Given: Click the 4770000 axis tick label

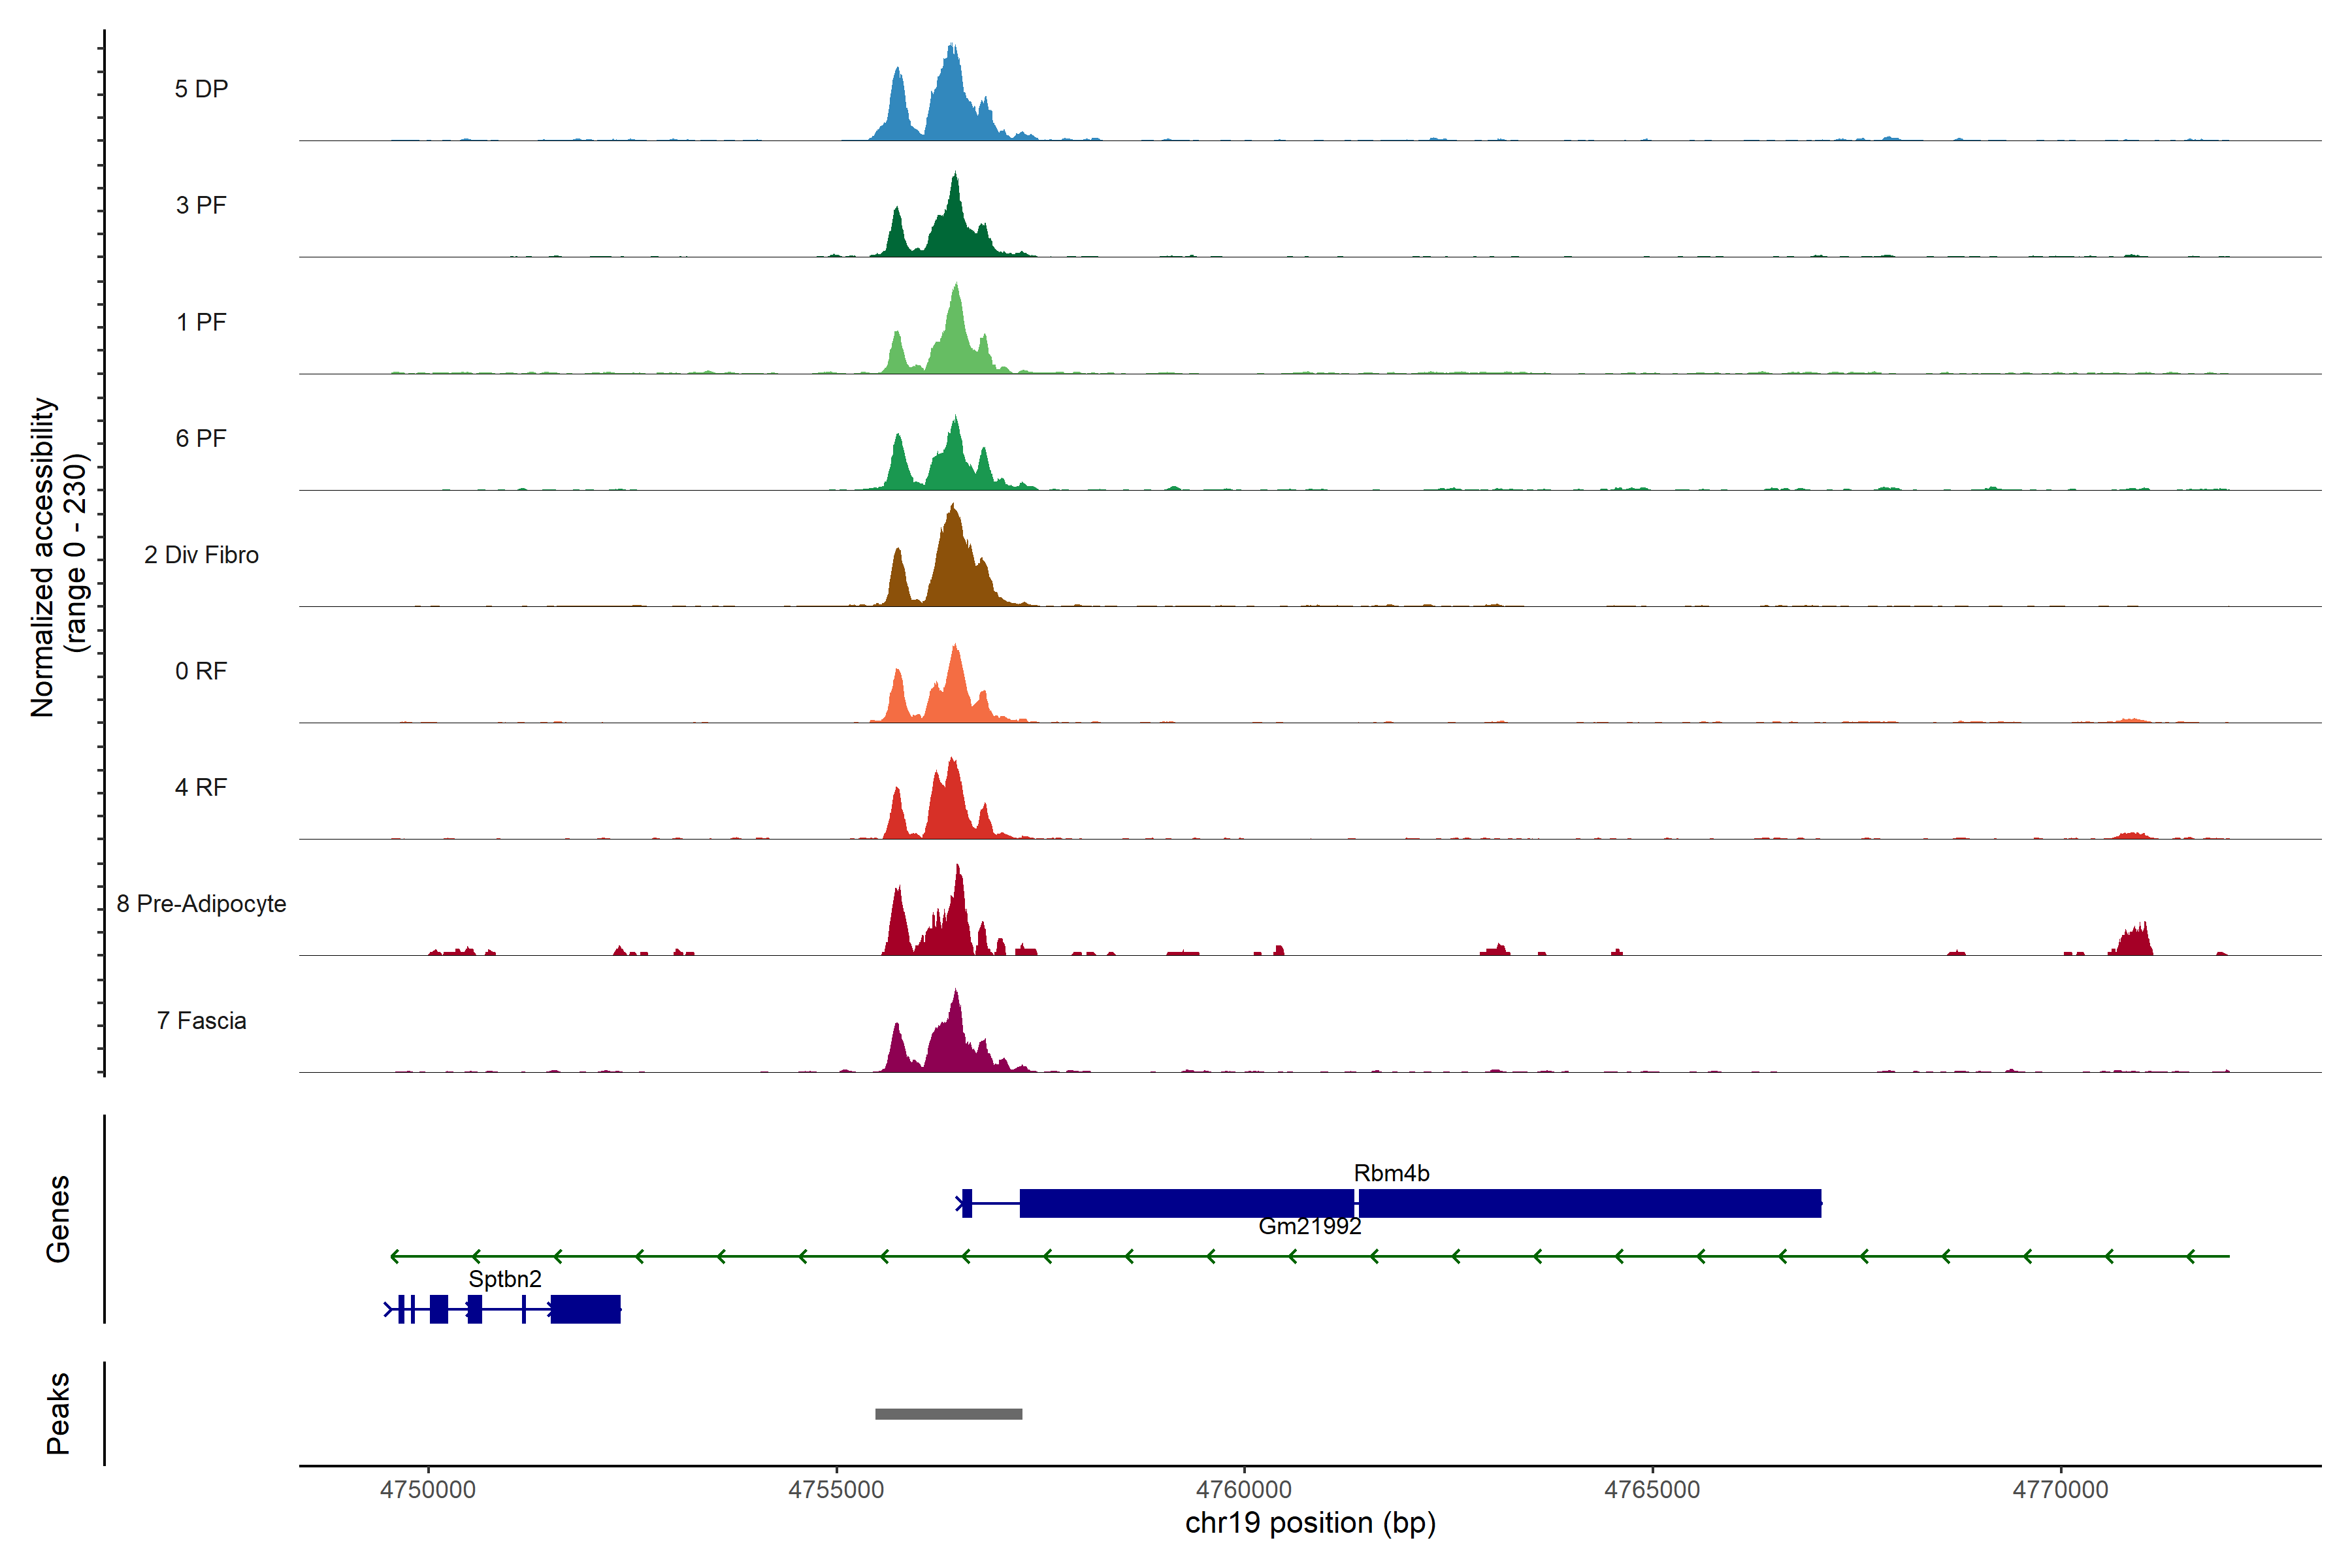Looking at the screenshot, I should tap(2060, 1489).
